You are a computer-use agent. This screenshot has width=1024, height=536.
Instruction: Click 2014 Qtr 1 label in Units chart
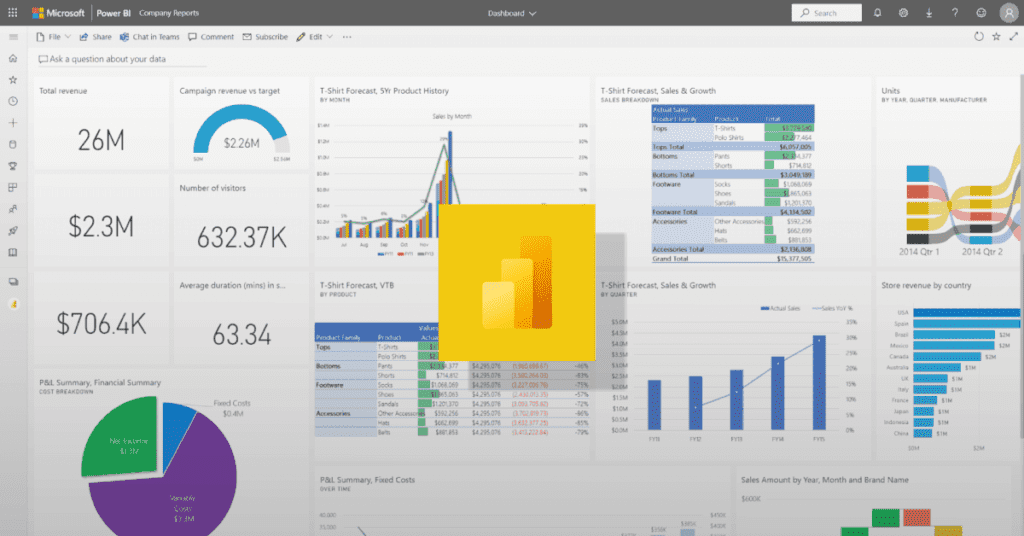(x=919, y=251)
